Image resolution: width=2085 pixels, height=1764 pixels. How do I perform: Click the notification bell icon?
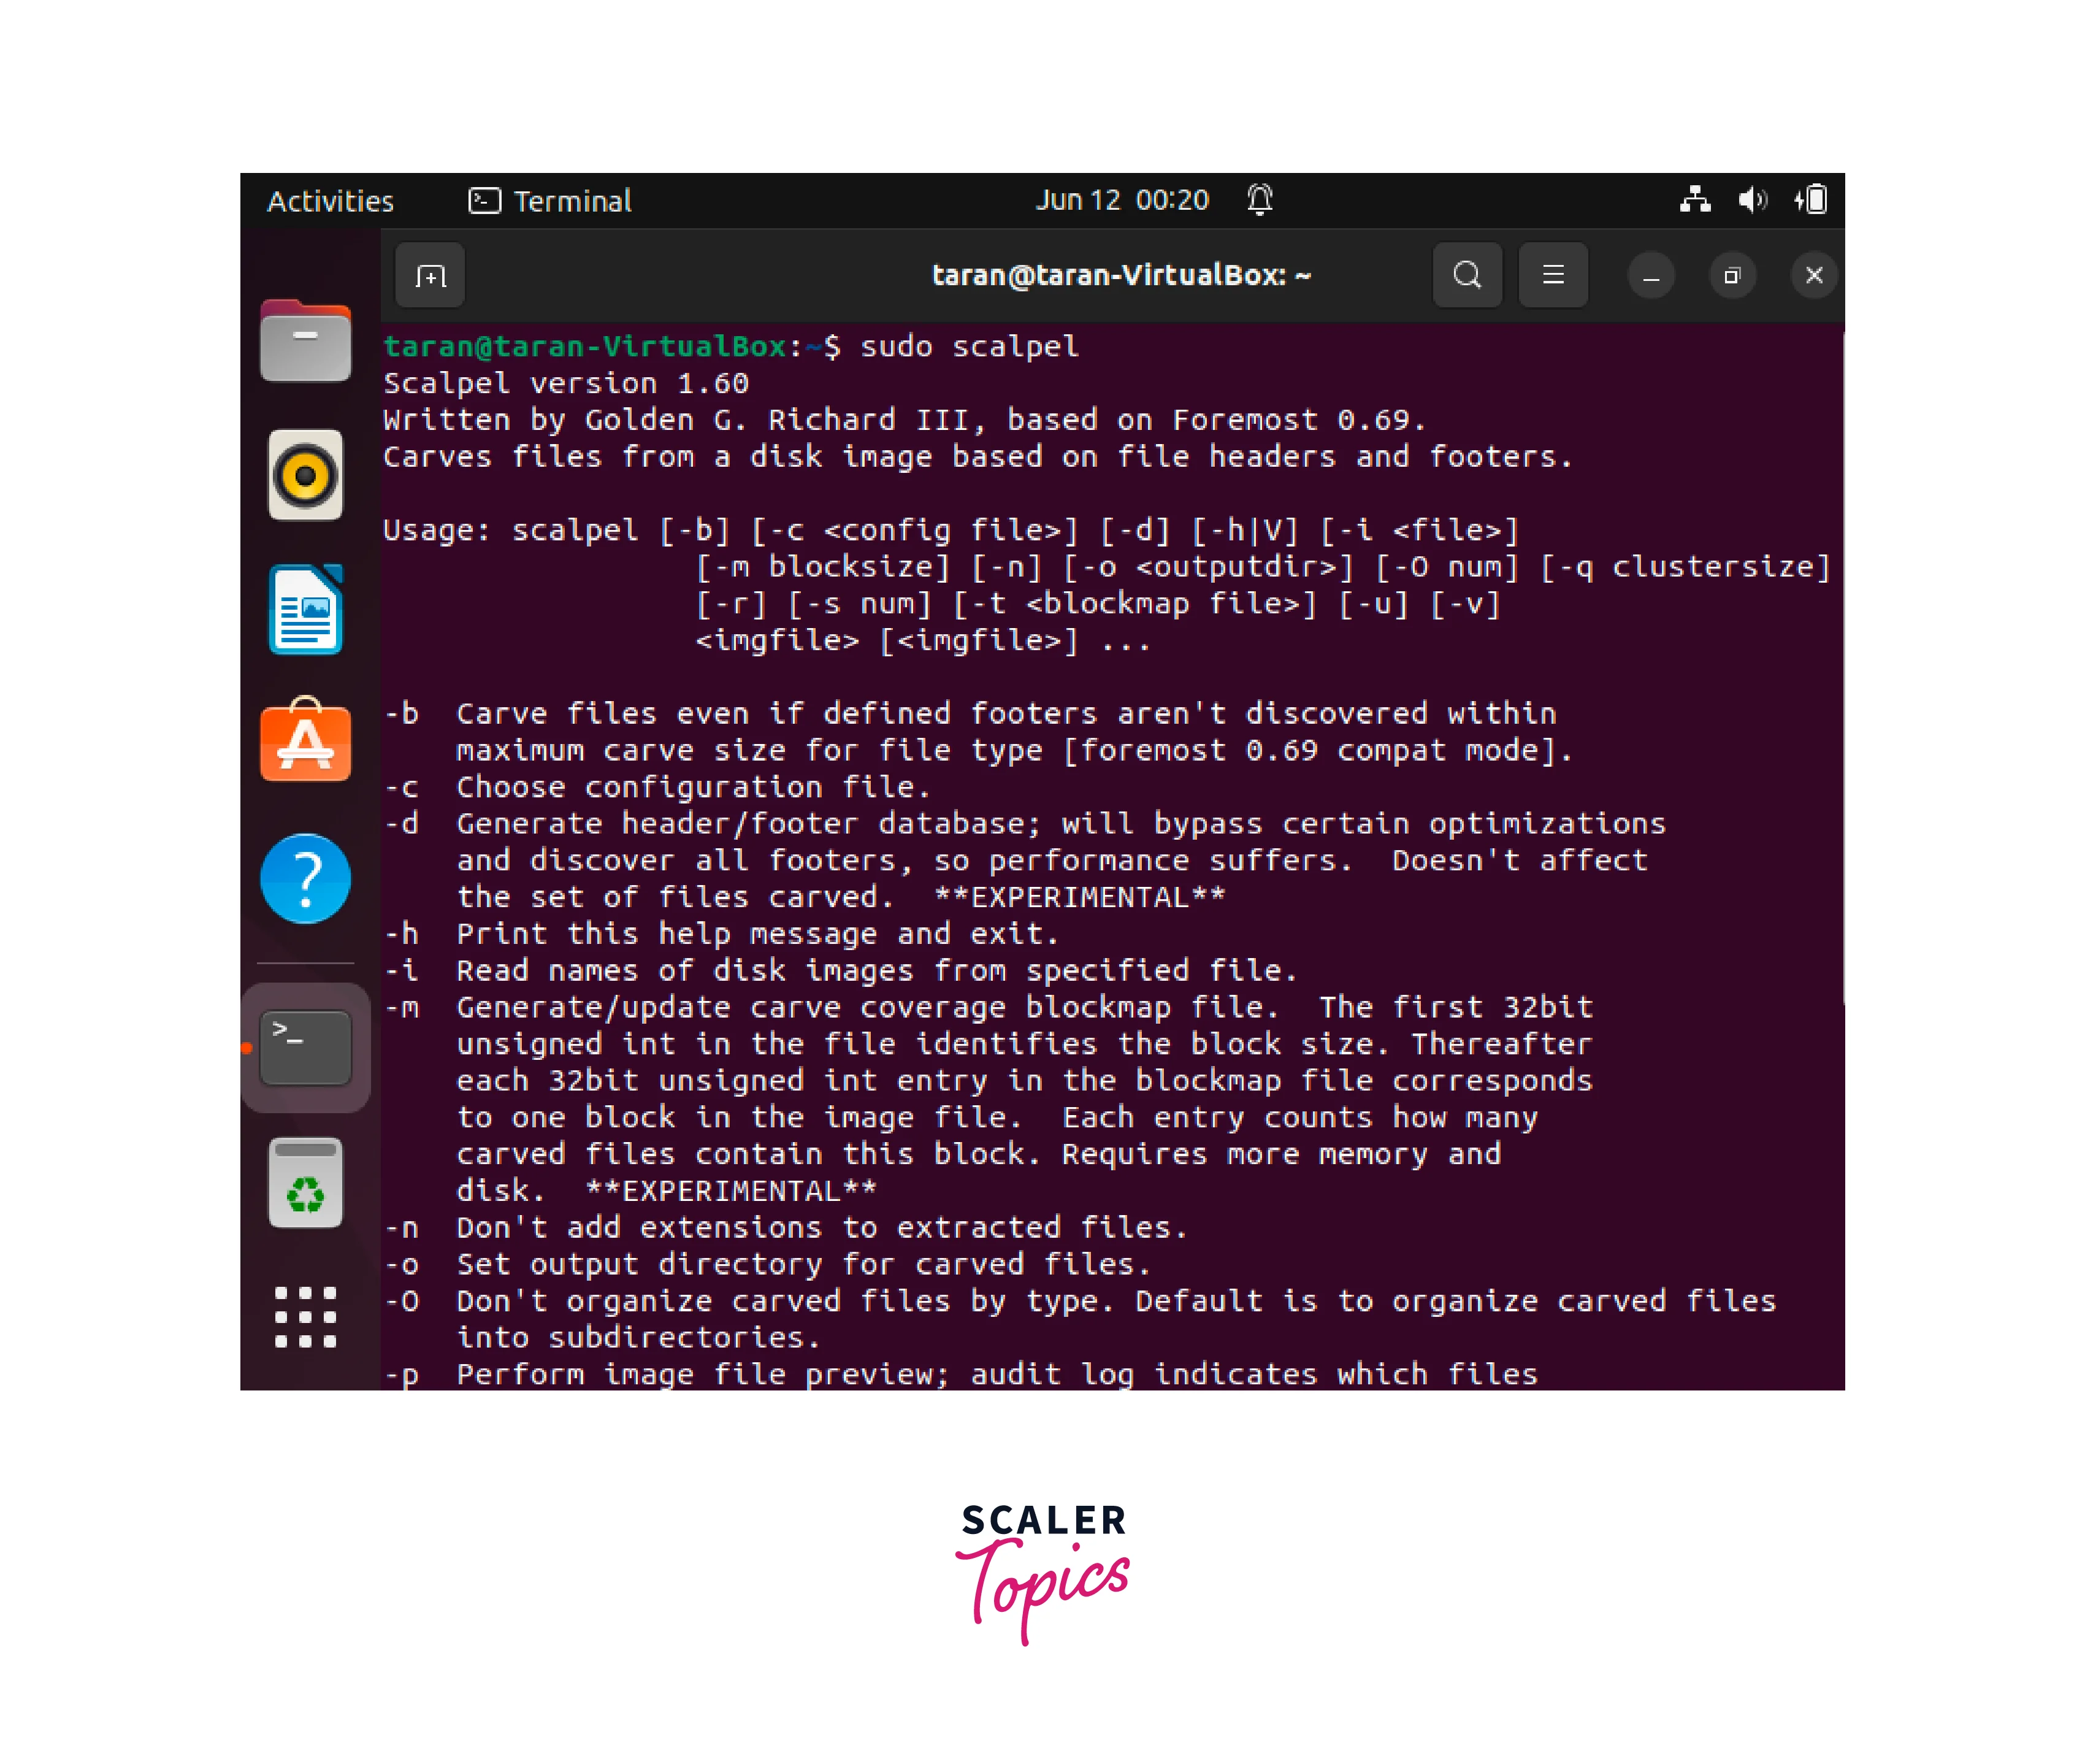click(1259, 200)
